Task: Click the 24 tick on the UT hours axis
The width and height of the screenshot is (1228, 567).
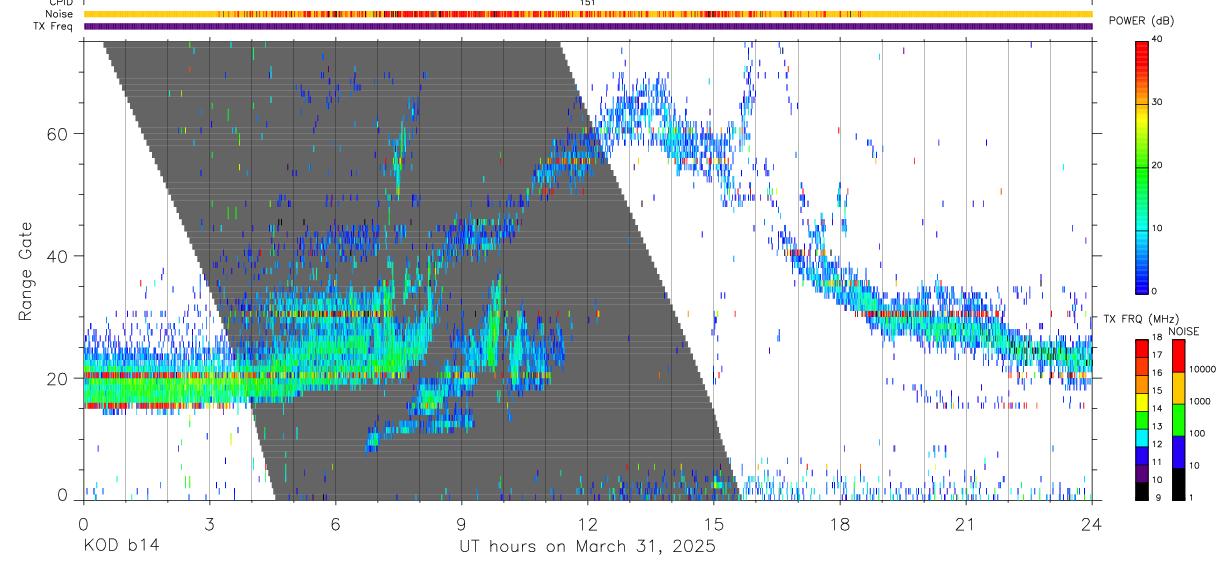Action: (x=1092, y=522)
